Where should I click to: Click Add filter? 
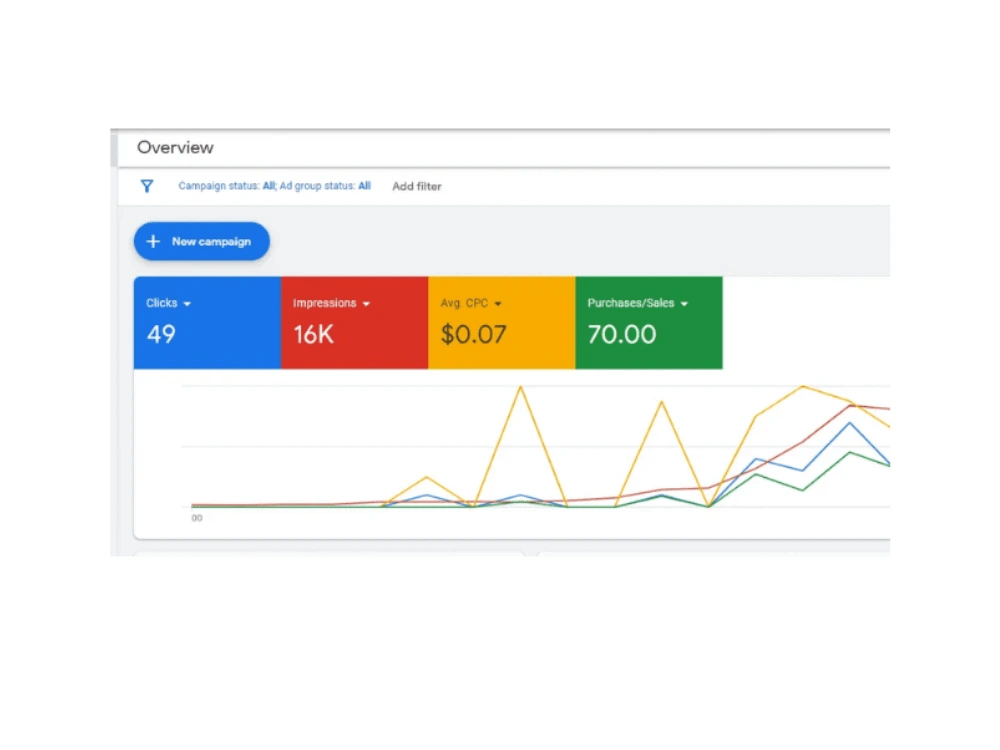pos(416,186)
